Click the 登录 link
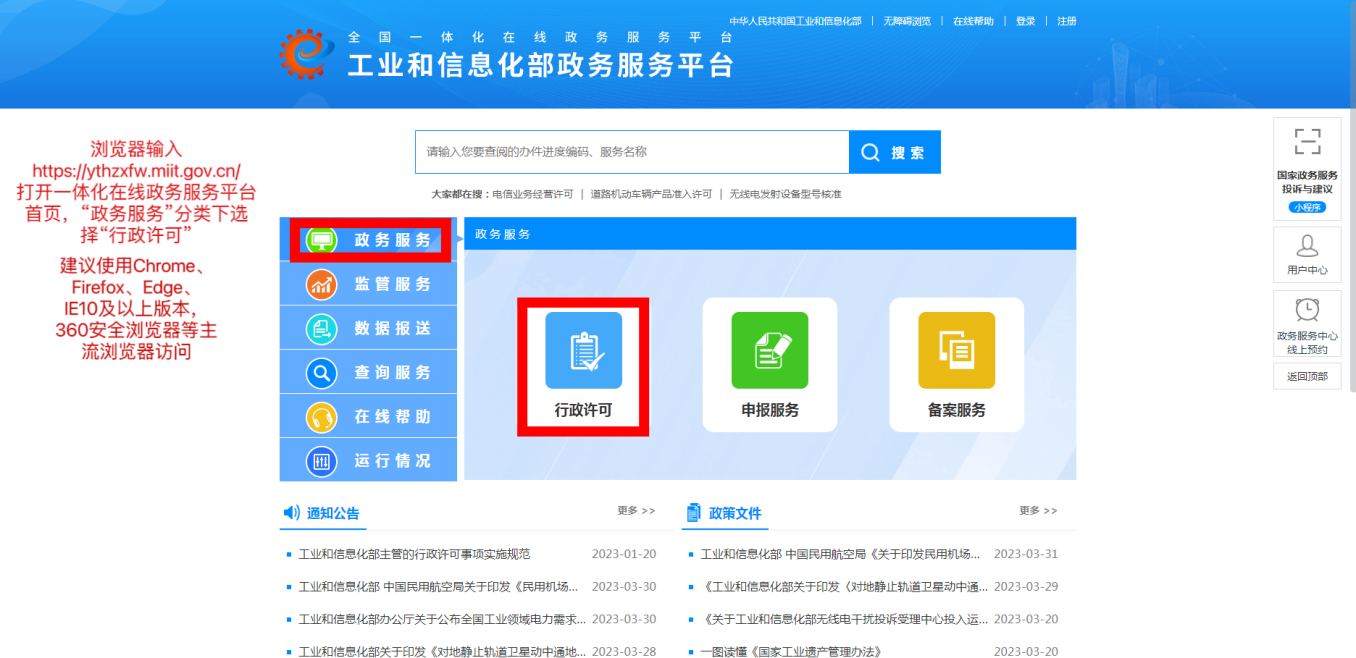The width and height of the screenshot is (1356, 658). pos(1025,21)
